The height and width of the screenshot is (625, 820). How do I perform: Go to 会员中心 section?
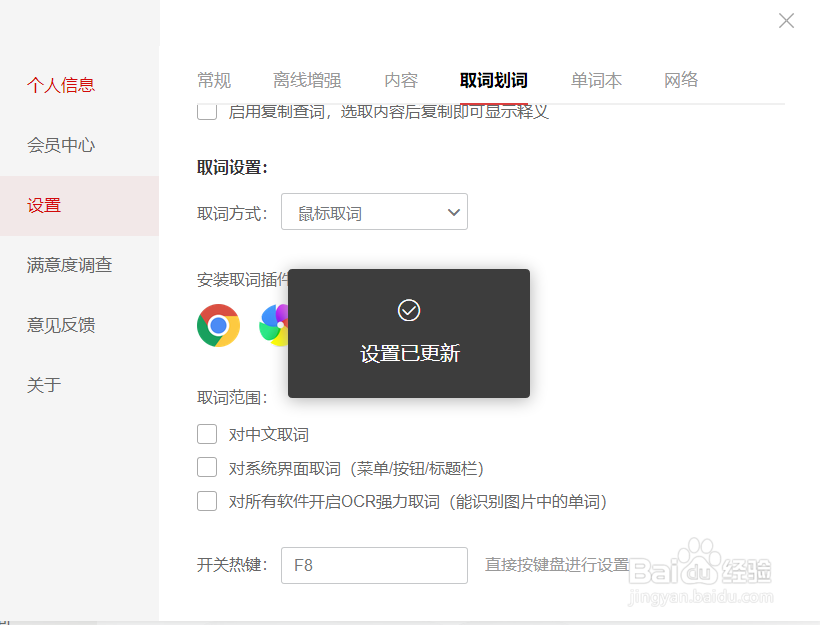[61, 145]
